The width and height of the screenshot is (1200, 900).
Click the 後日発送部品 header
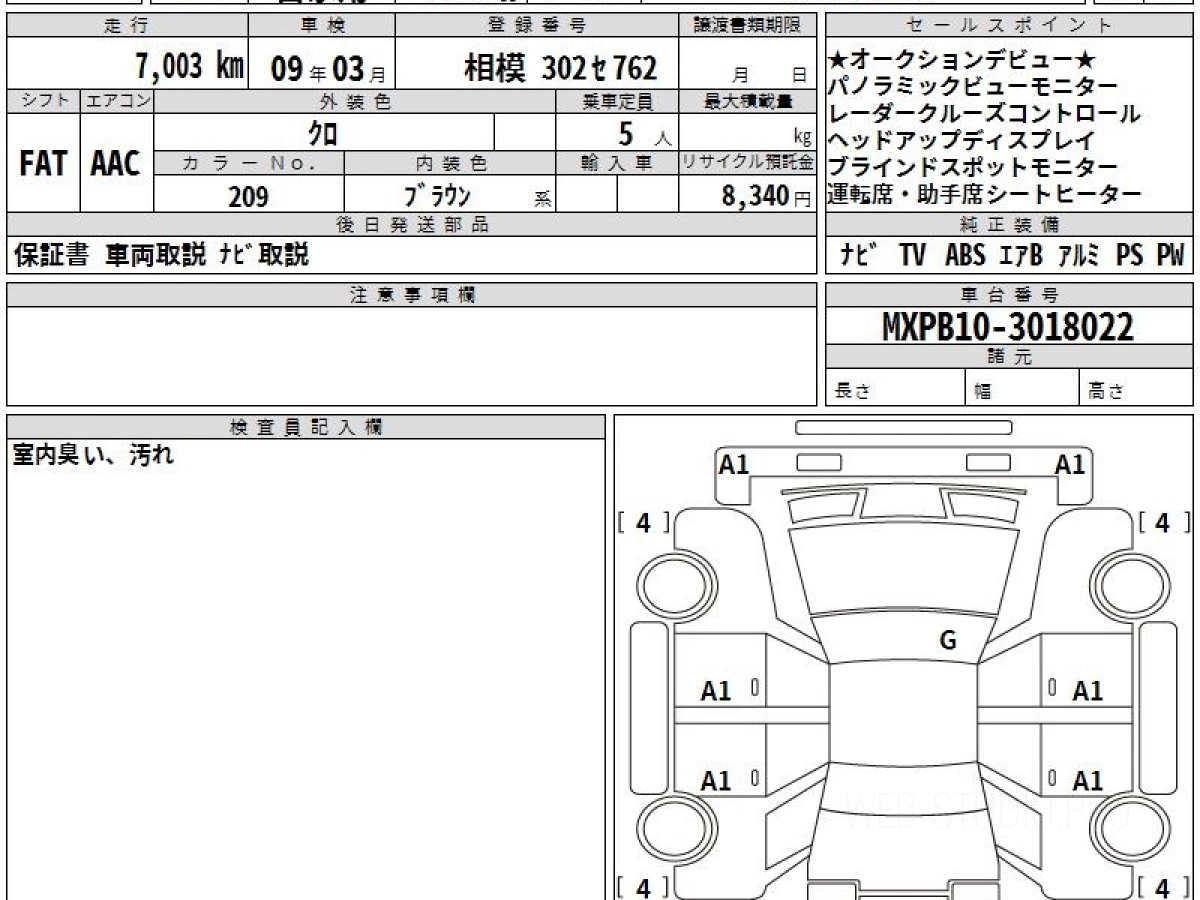click(411, 225)
